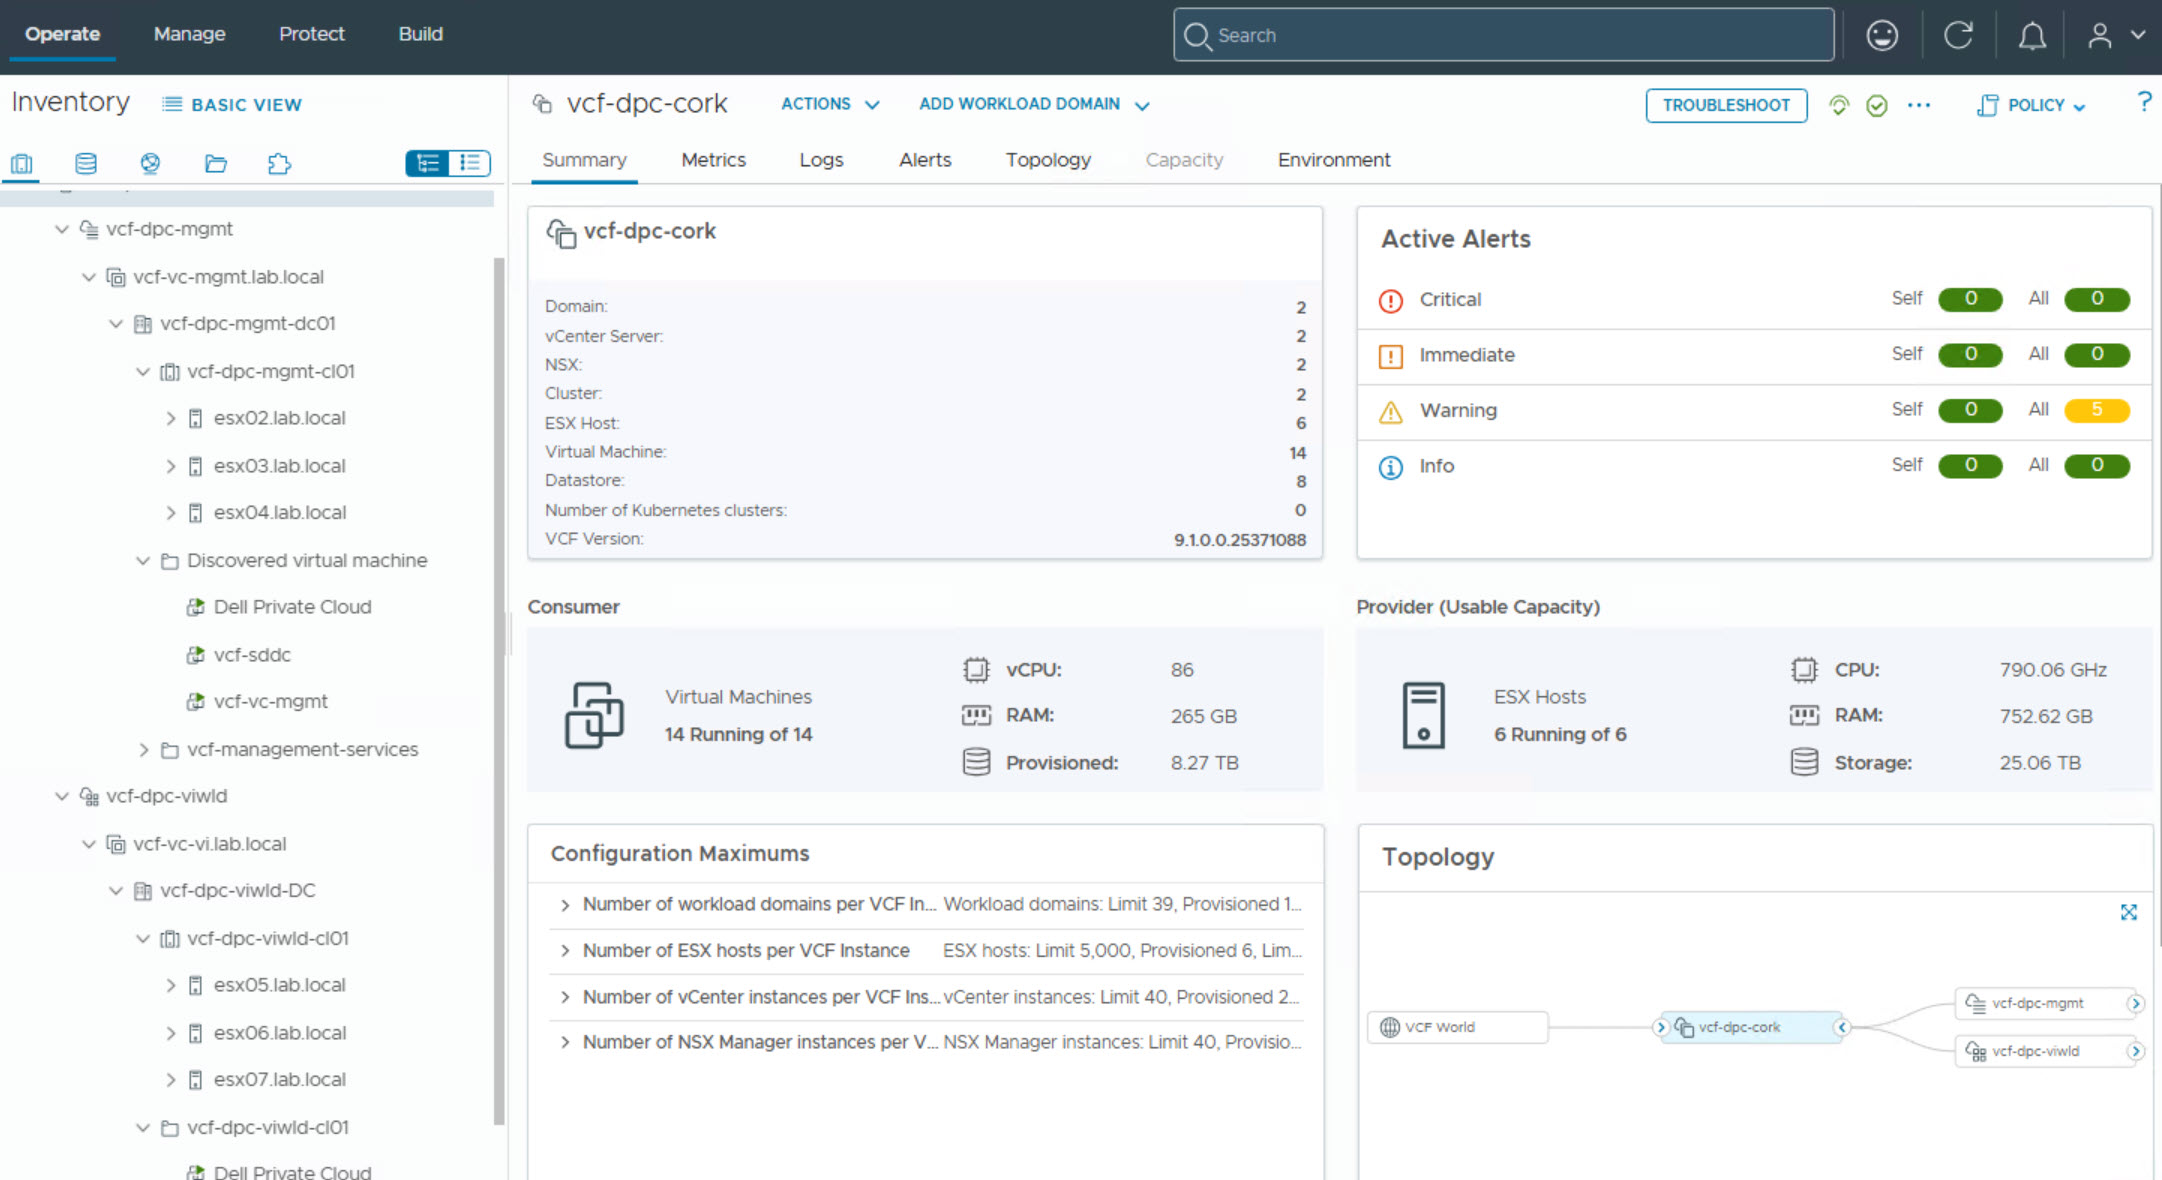Collapse the vcf-vc-mgmt.lab.local tree node
The image size is (2162, 1180).
coord(89,277)
